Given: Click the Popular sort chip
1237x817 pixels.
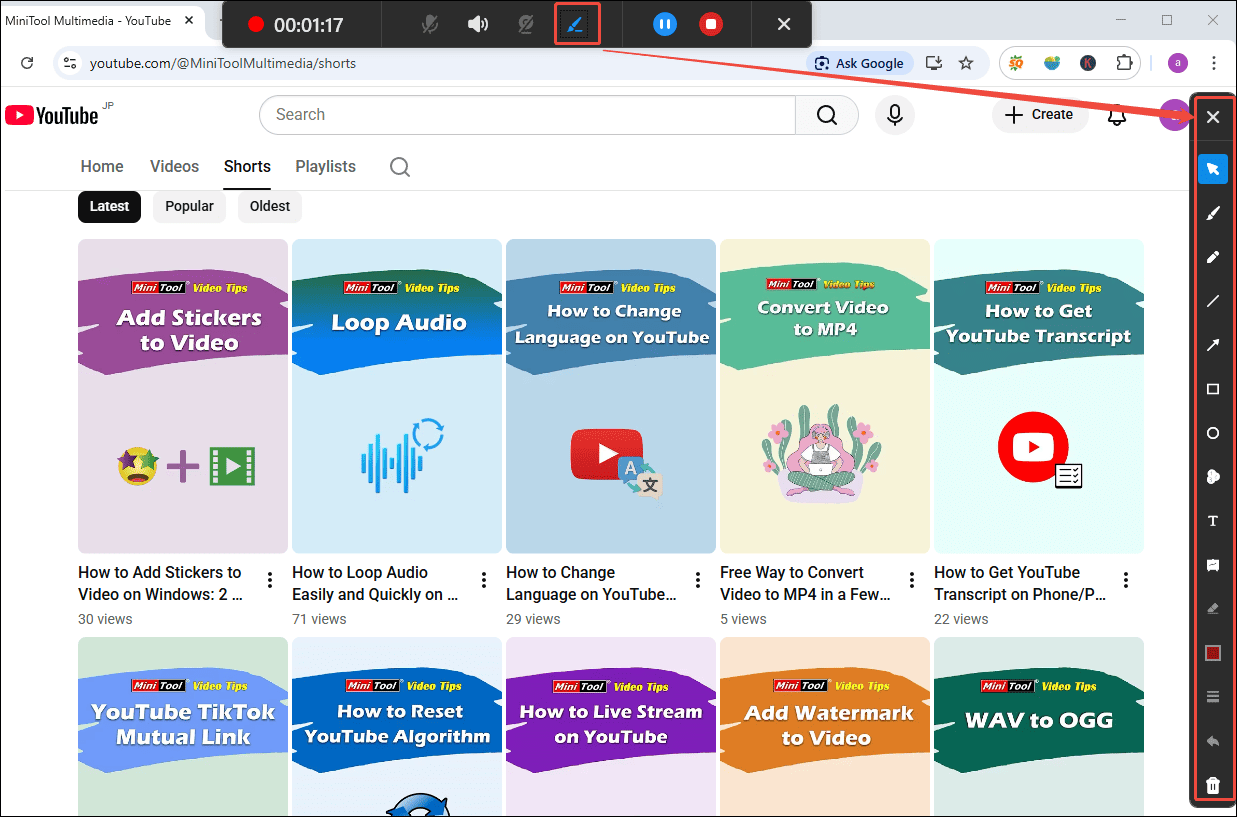Looking at the screenshot, I should [x=189, y=206].
